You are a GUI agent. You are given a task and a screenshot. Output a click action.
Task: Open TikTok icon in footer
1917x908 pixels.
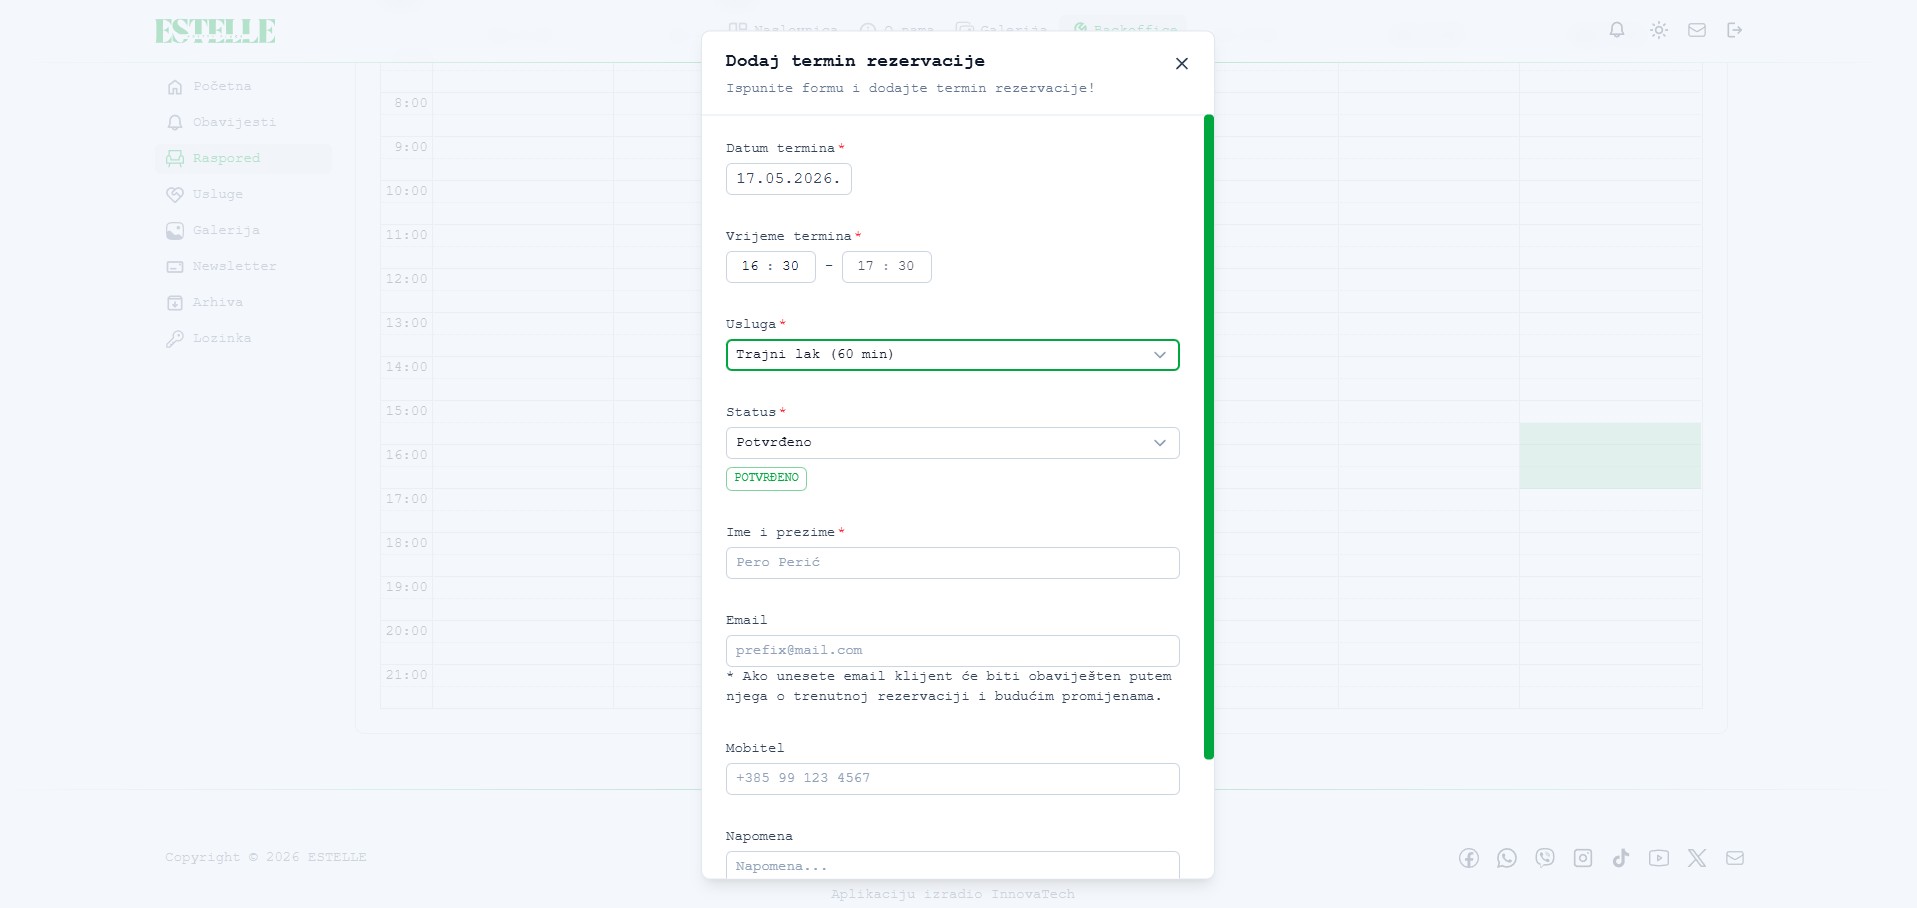tap(1621, 858)
